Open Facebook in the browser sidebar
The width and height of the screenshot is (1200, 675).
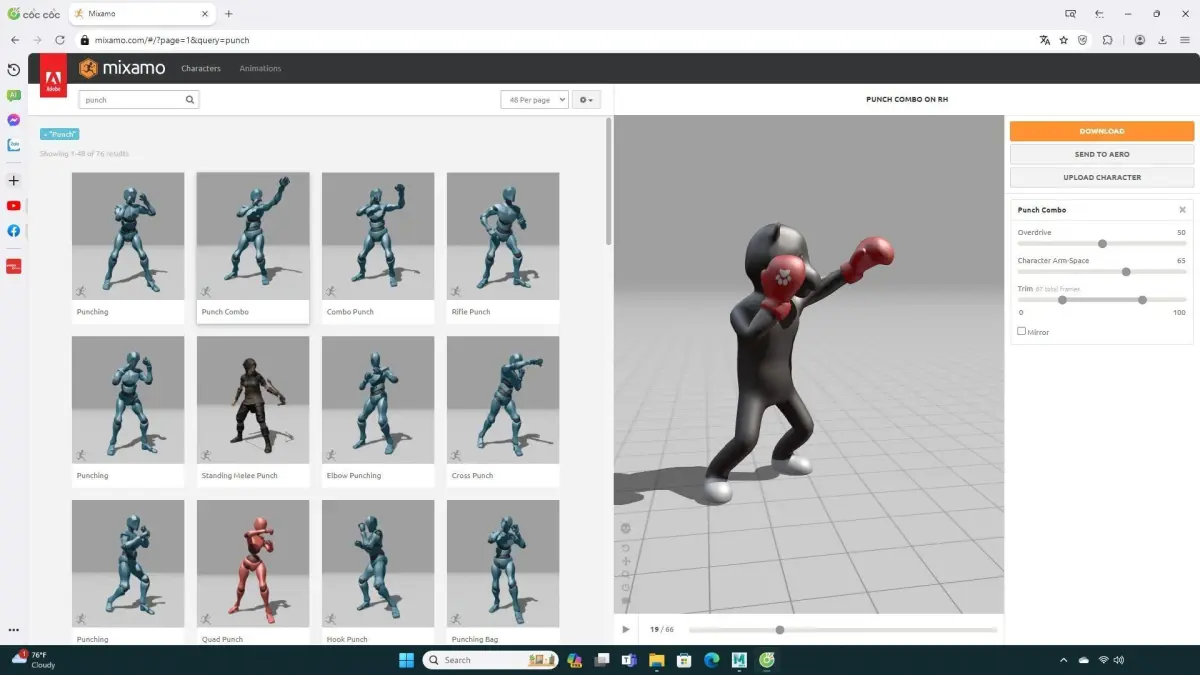[x=14, y=231]
